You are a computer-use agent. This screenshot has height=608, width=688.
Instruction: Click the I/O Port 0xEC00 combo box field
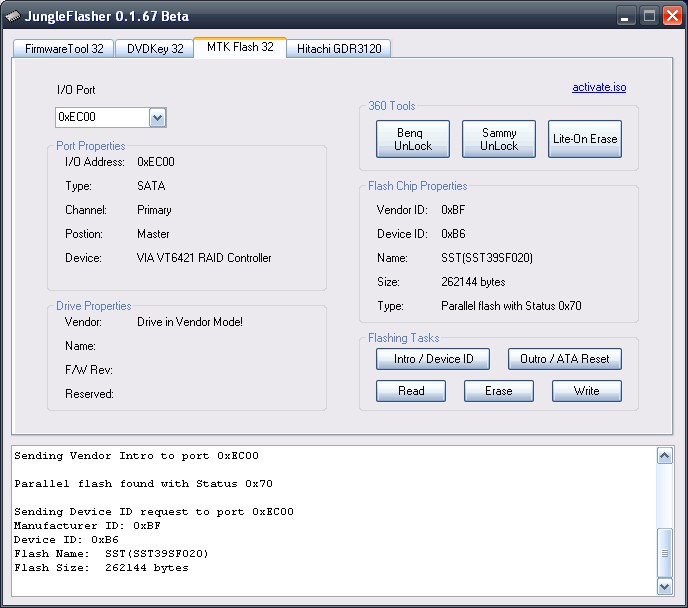pyautogui.click(x=111, y=118)
